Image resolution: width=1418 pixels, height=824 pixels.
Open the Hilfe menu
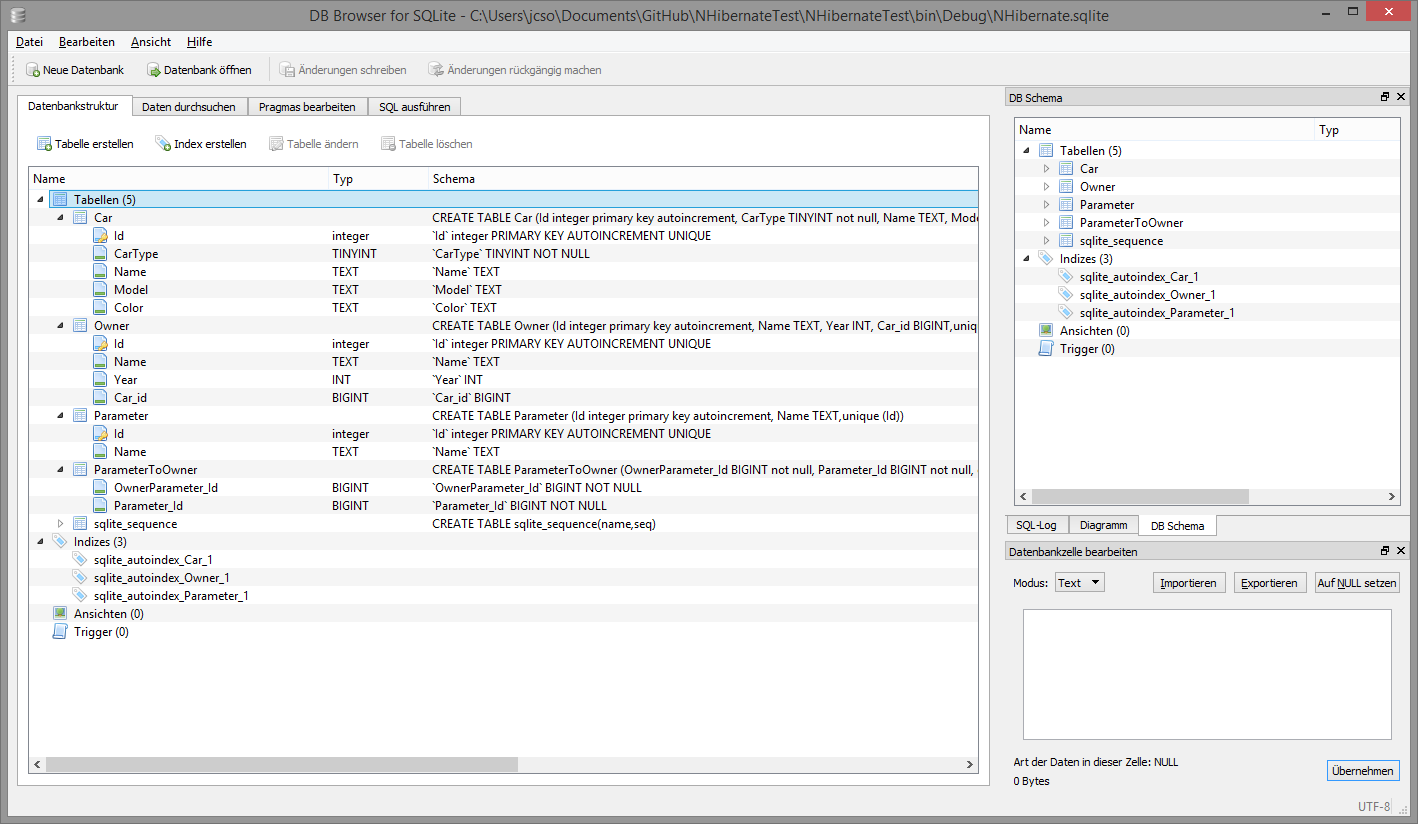199,42
